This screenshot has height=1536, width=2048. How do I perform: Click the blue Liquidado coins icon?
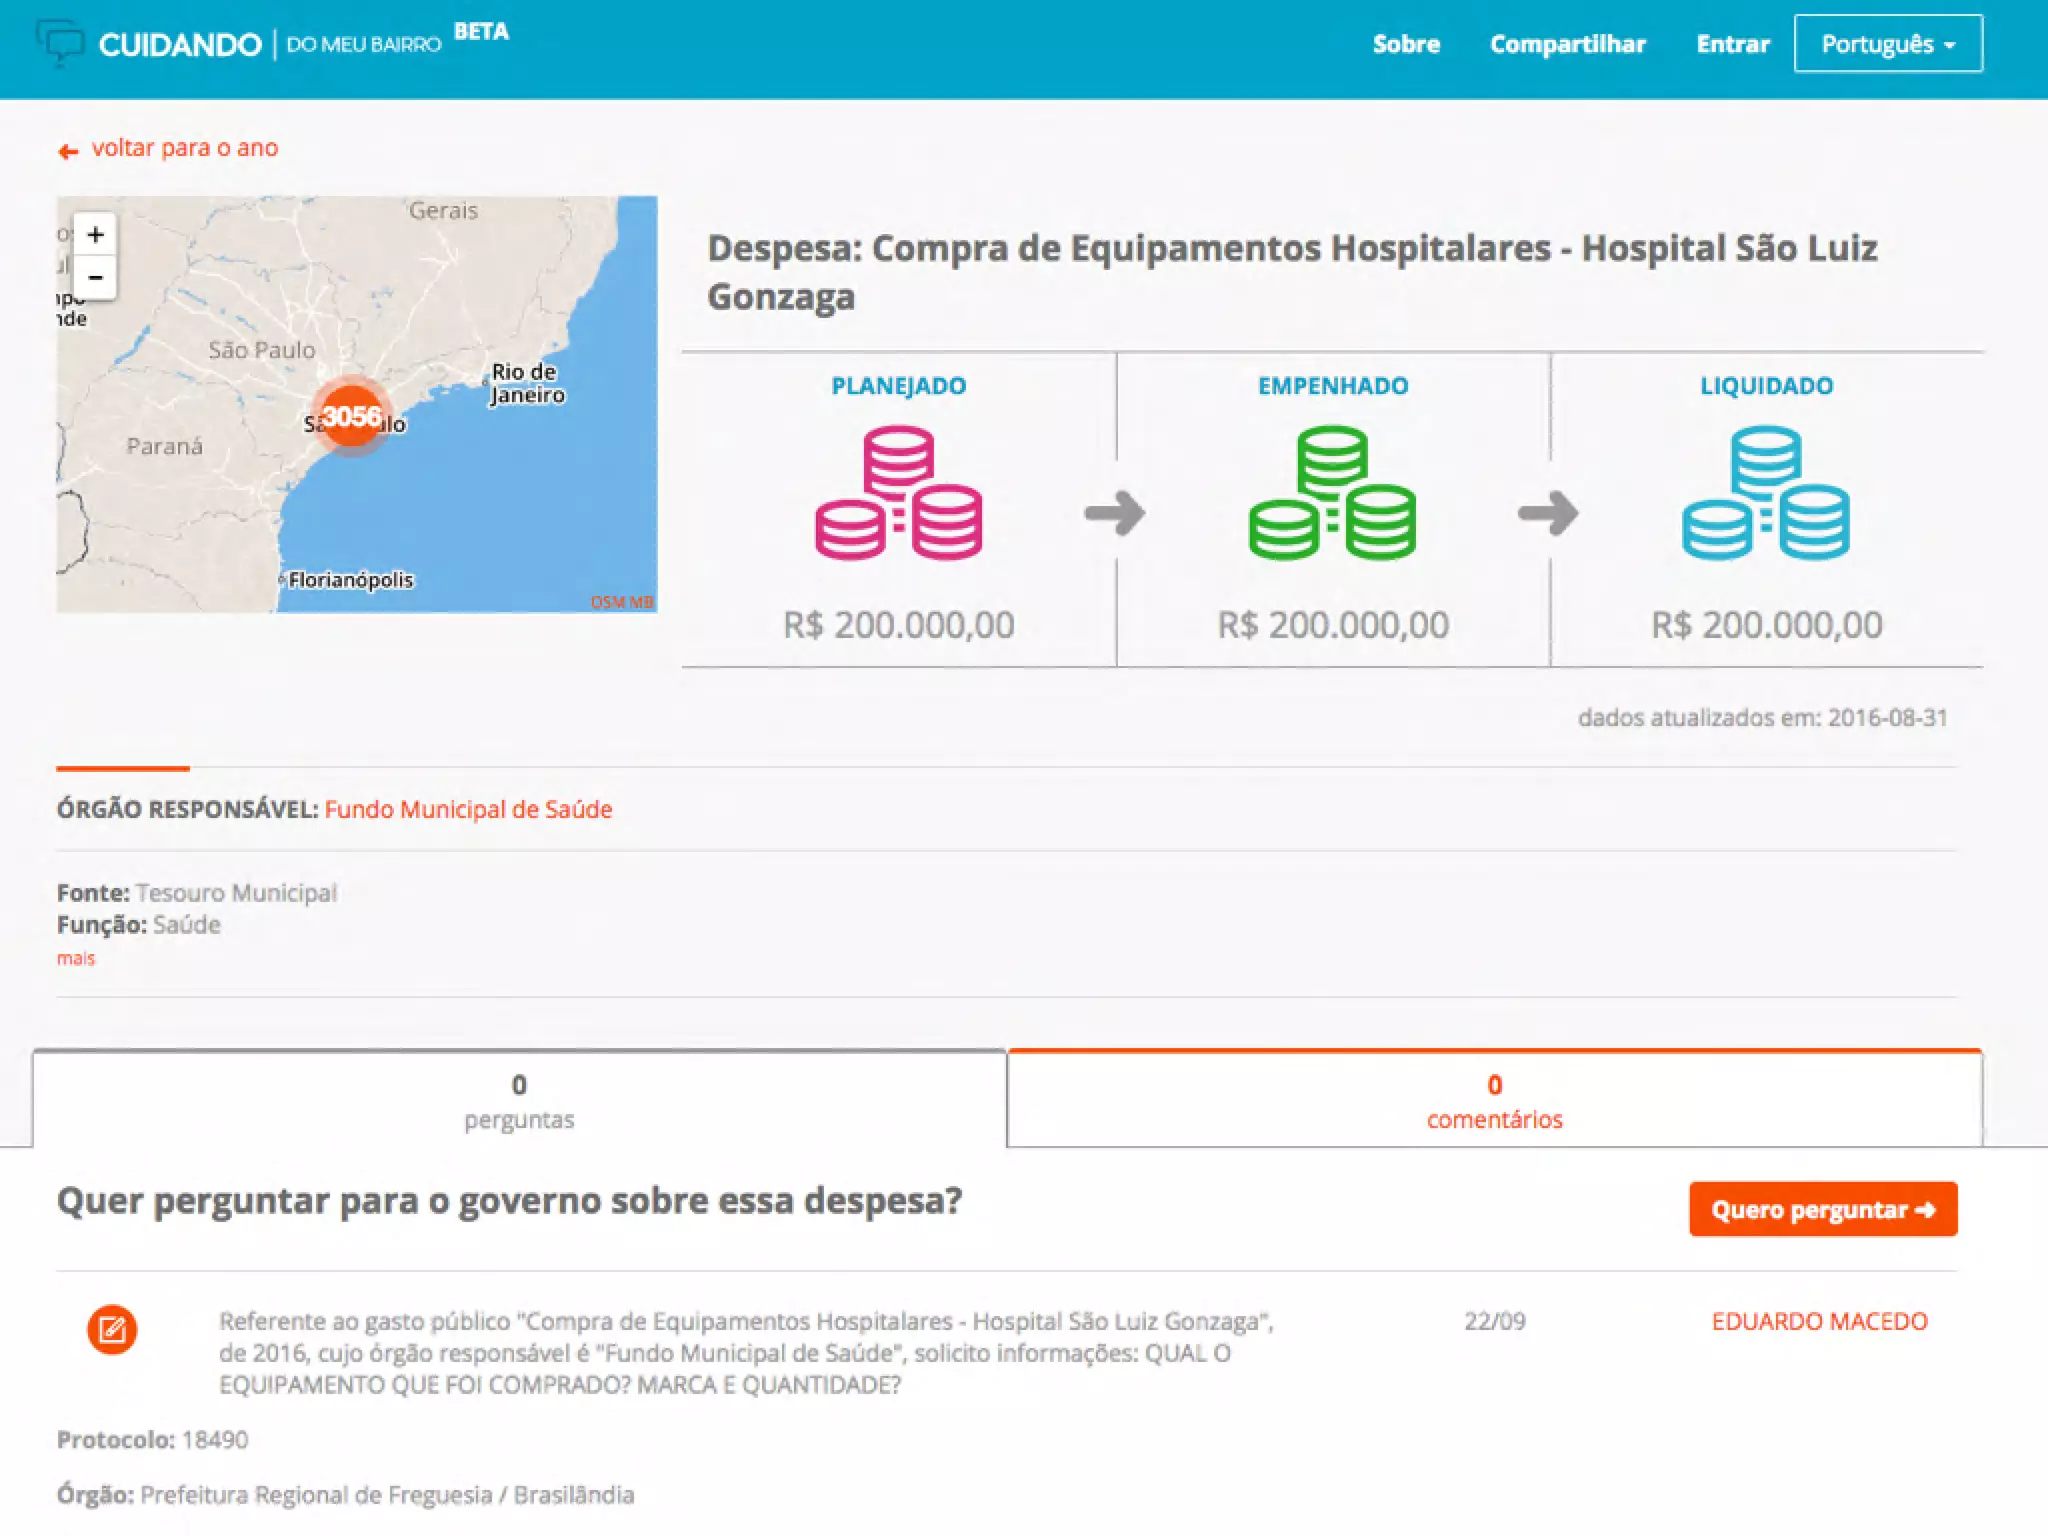coord(1766,494)
